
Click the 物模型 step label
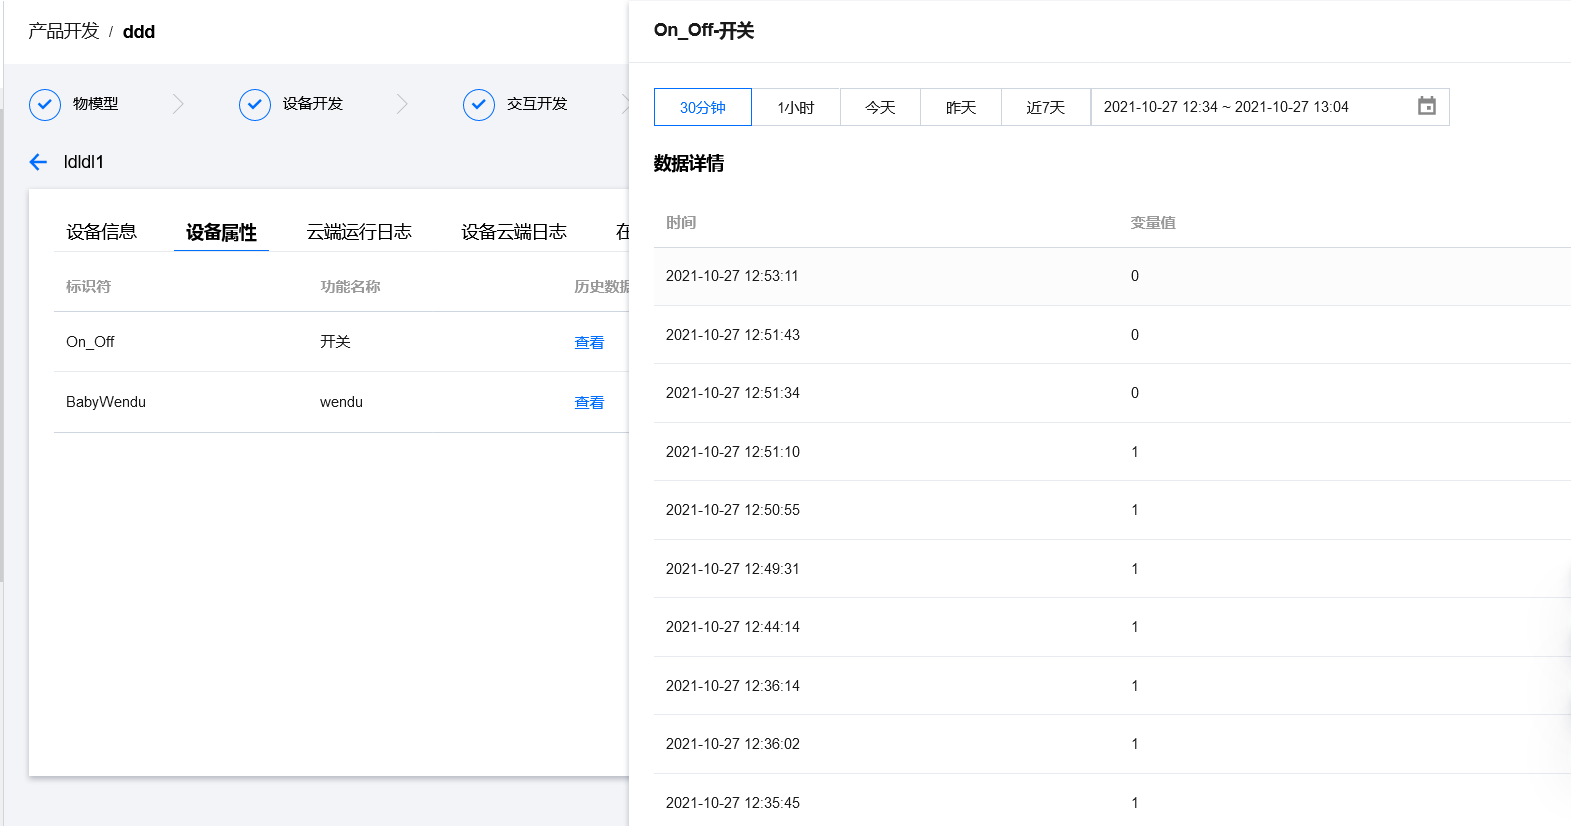point(96,104)
